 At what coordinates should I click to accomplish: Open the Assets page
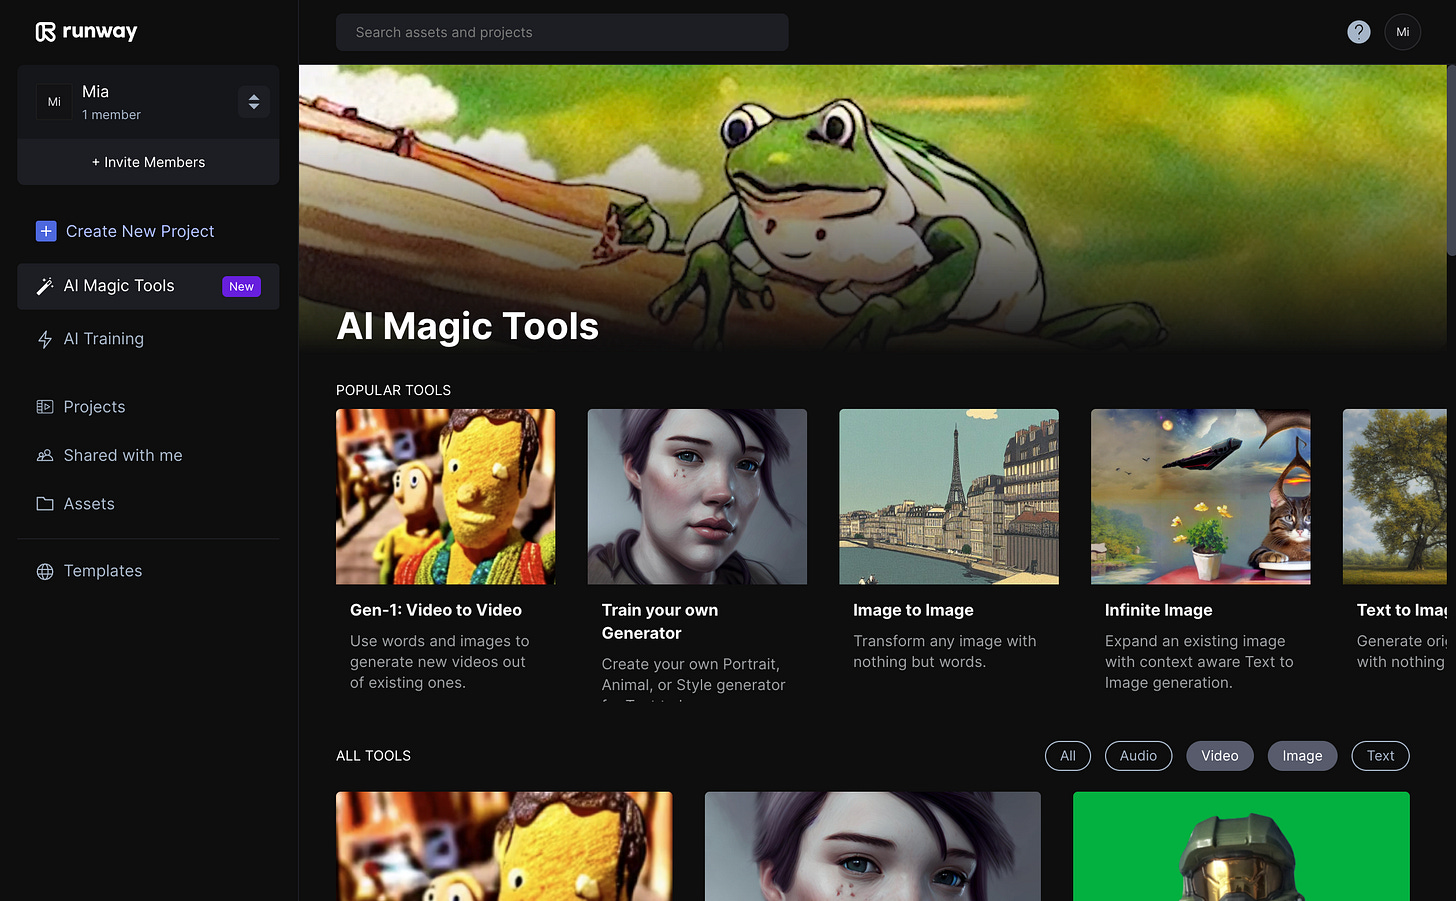[89, 504]
